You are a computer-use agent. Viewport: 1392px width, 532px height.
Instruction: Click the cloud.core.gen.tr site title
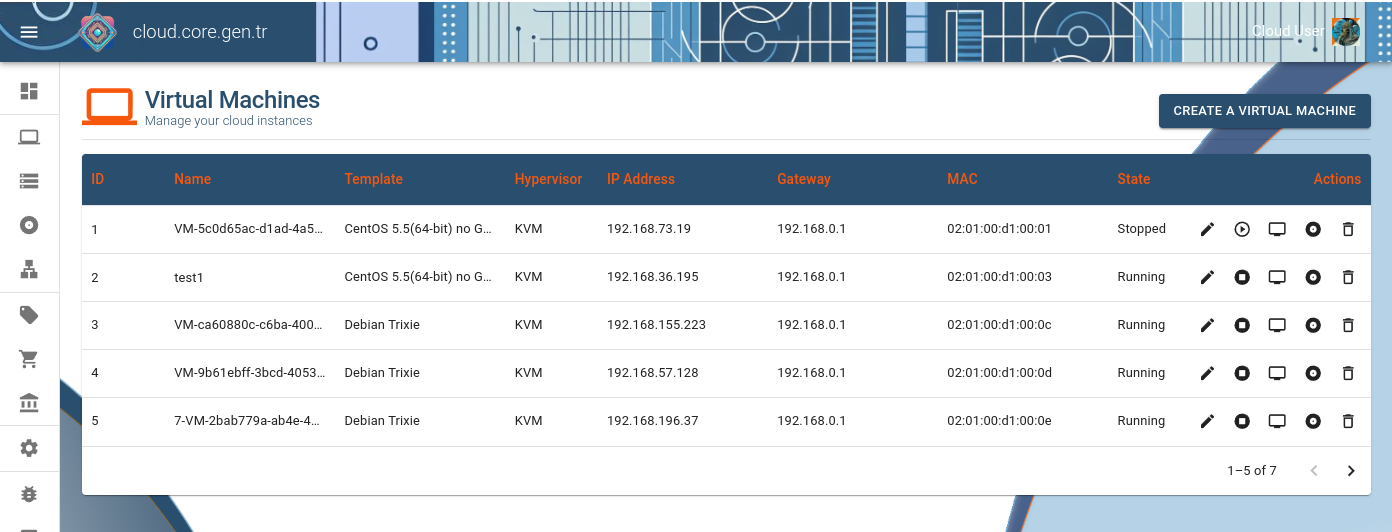pos(200,32)
